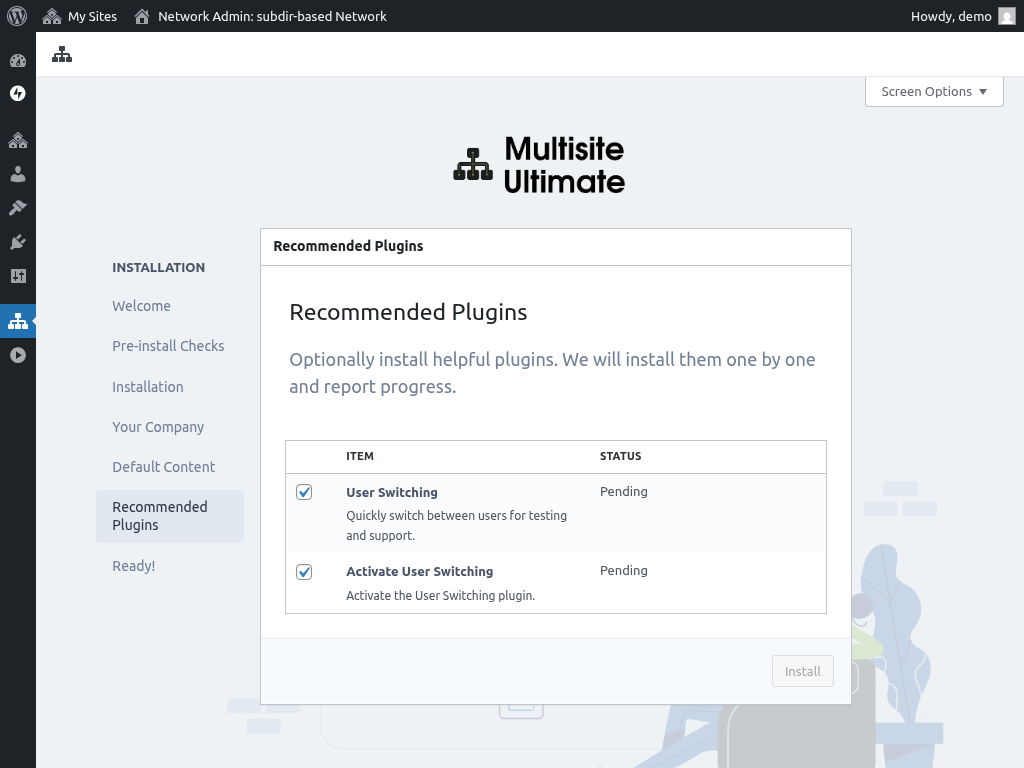Go to the Welcome step

click(141, 306)
